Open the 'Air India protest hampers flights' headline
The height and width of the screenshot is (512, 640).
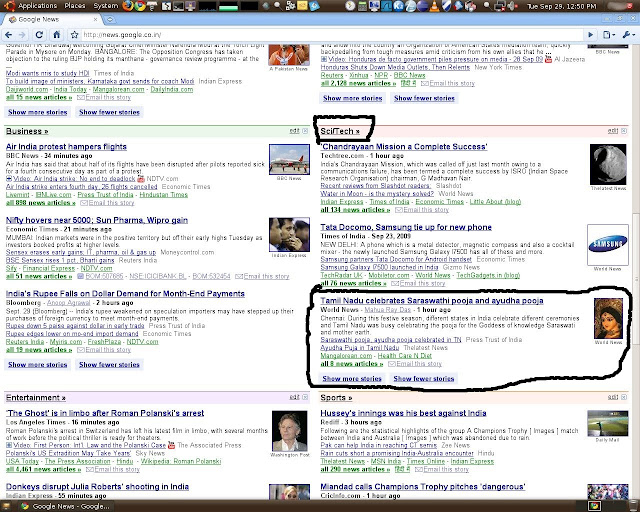pyautogui.click(x=66, y=147)
